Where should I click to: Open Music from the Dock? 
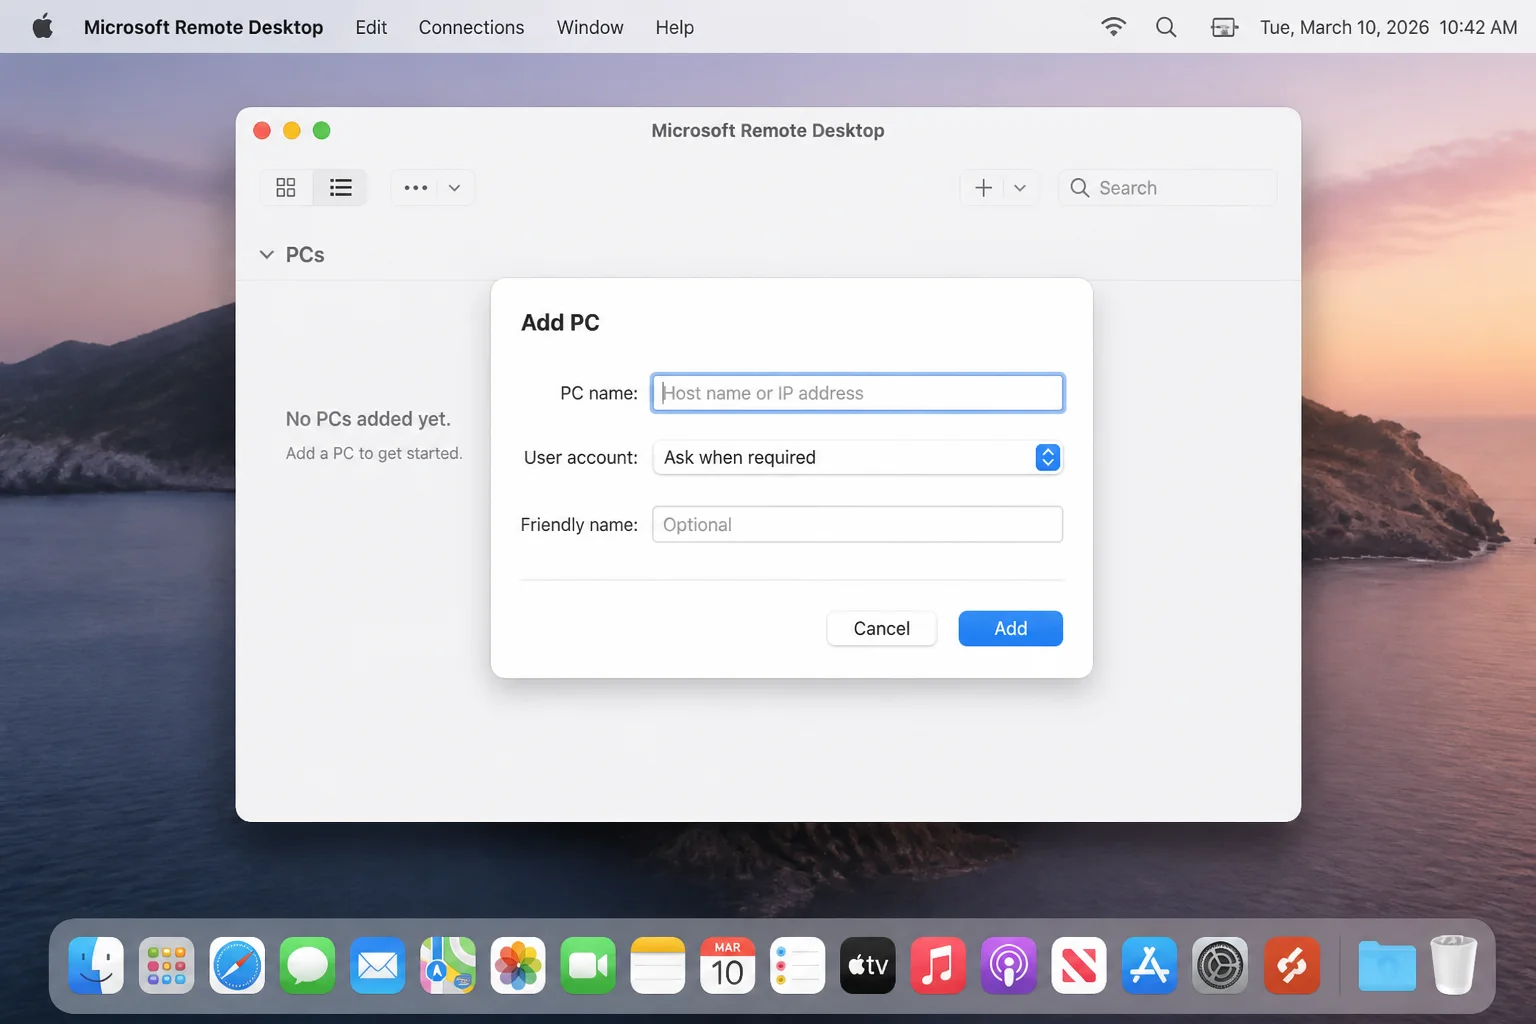[938, 965]
